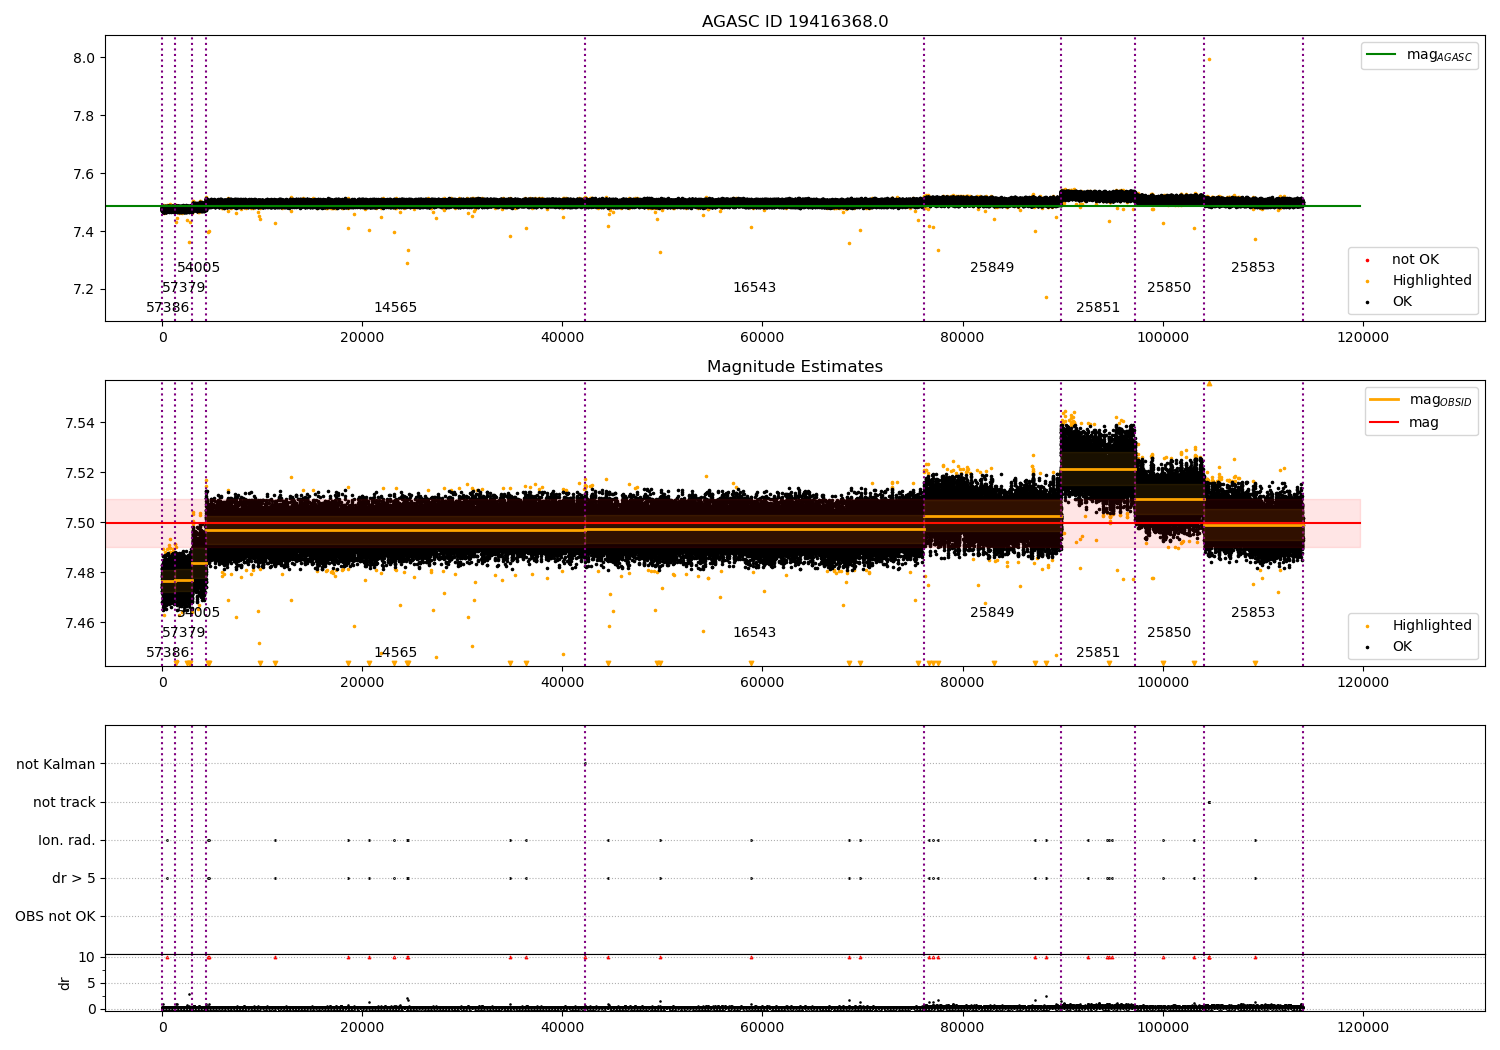Image resolution: width=1500 pixels, height=1050 pixels.
Task: Click Highlighted in the Magnitude Estimates legend
Action: point(1419,626)
